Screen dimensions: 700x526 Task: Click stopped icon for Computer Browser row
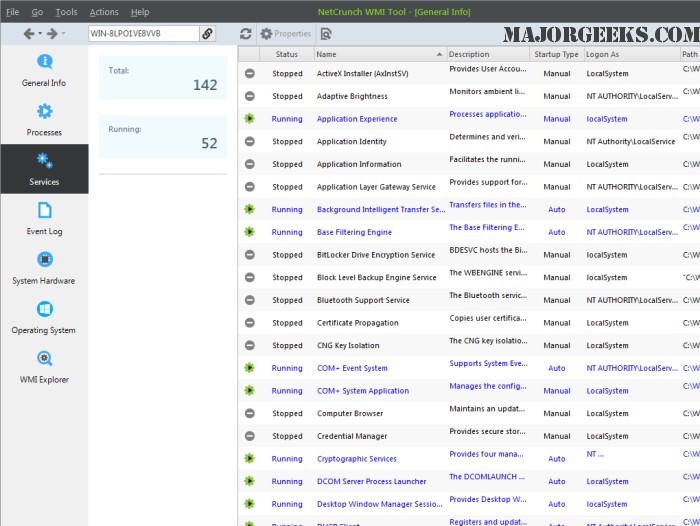tap(250, 413)
